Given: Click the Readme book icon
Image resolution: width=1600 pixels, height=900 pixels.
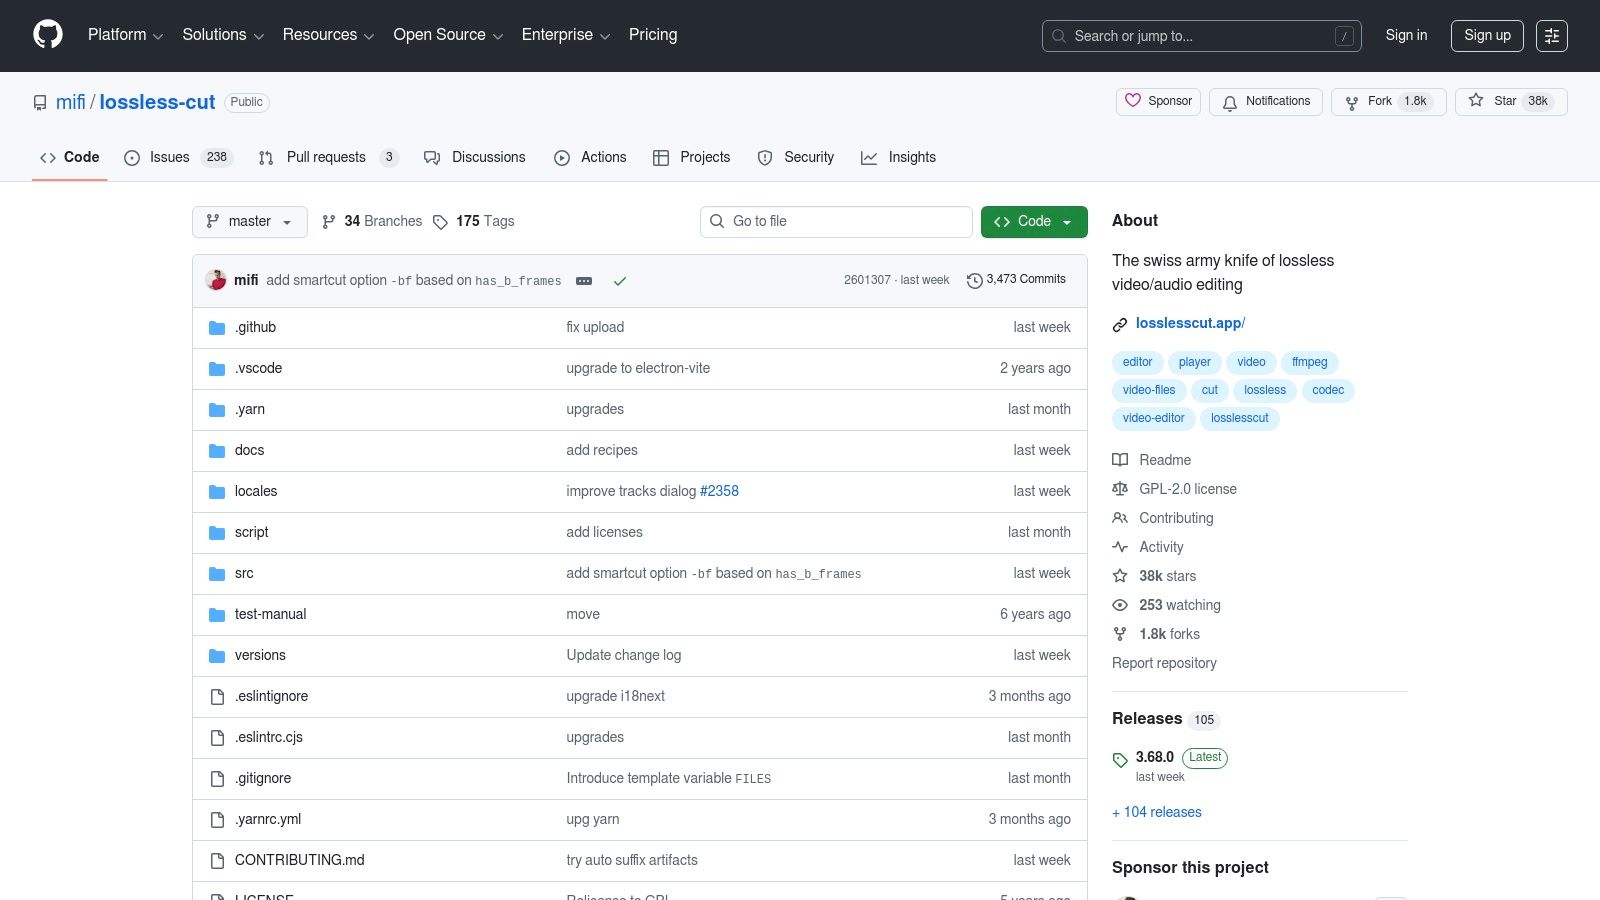Looking at the screenshot, I should (x=1120, y=460).
